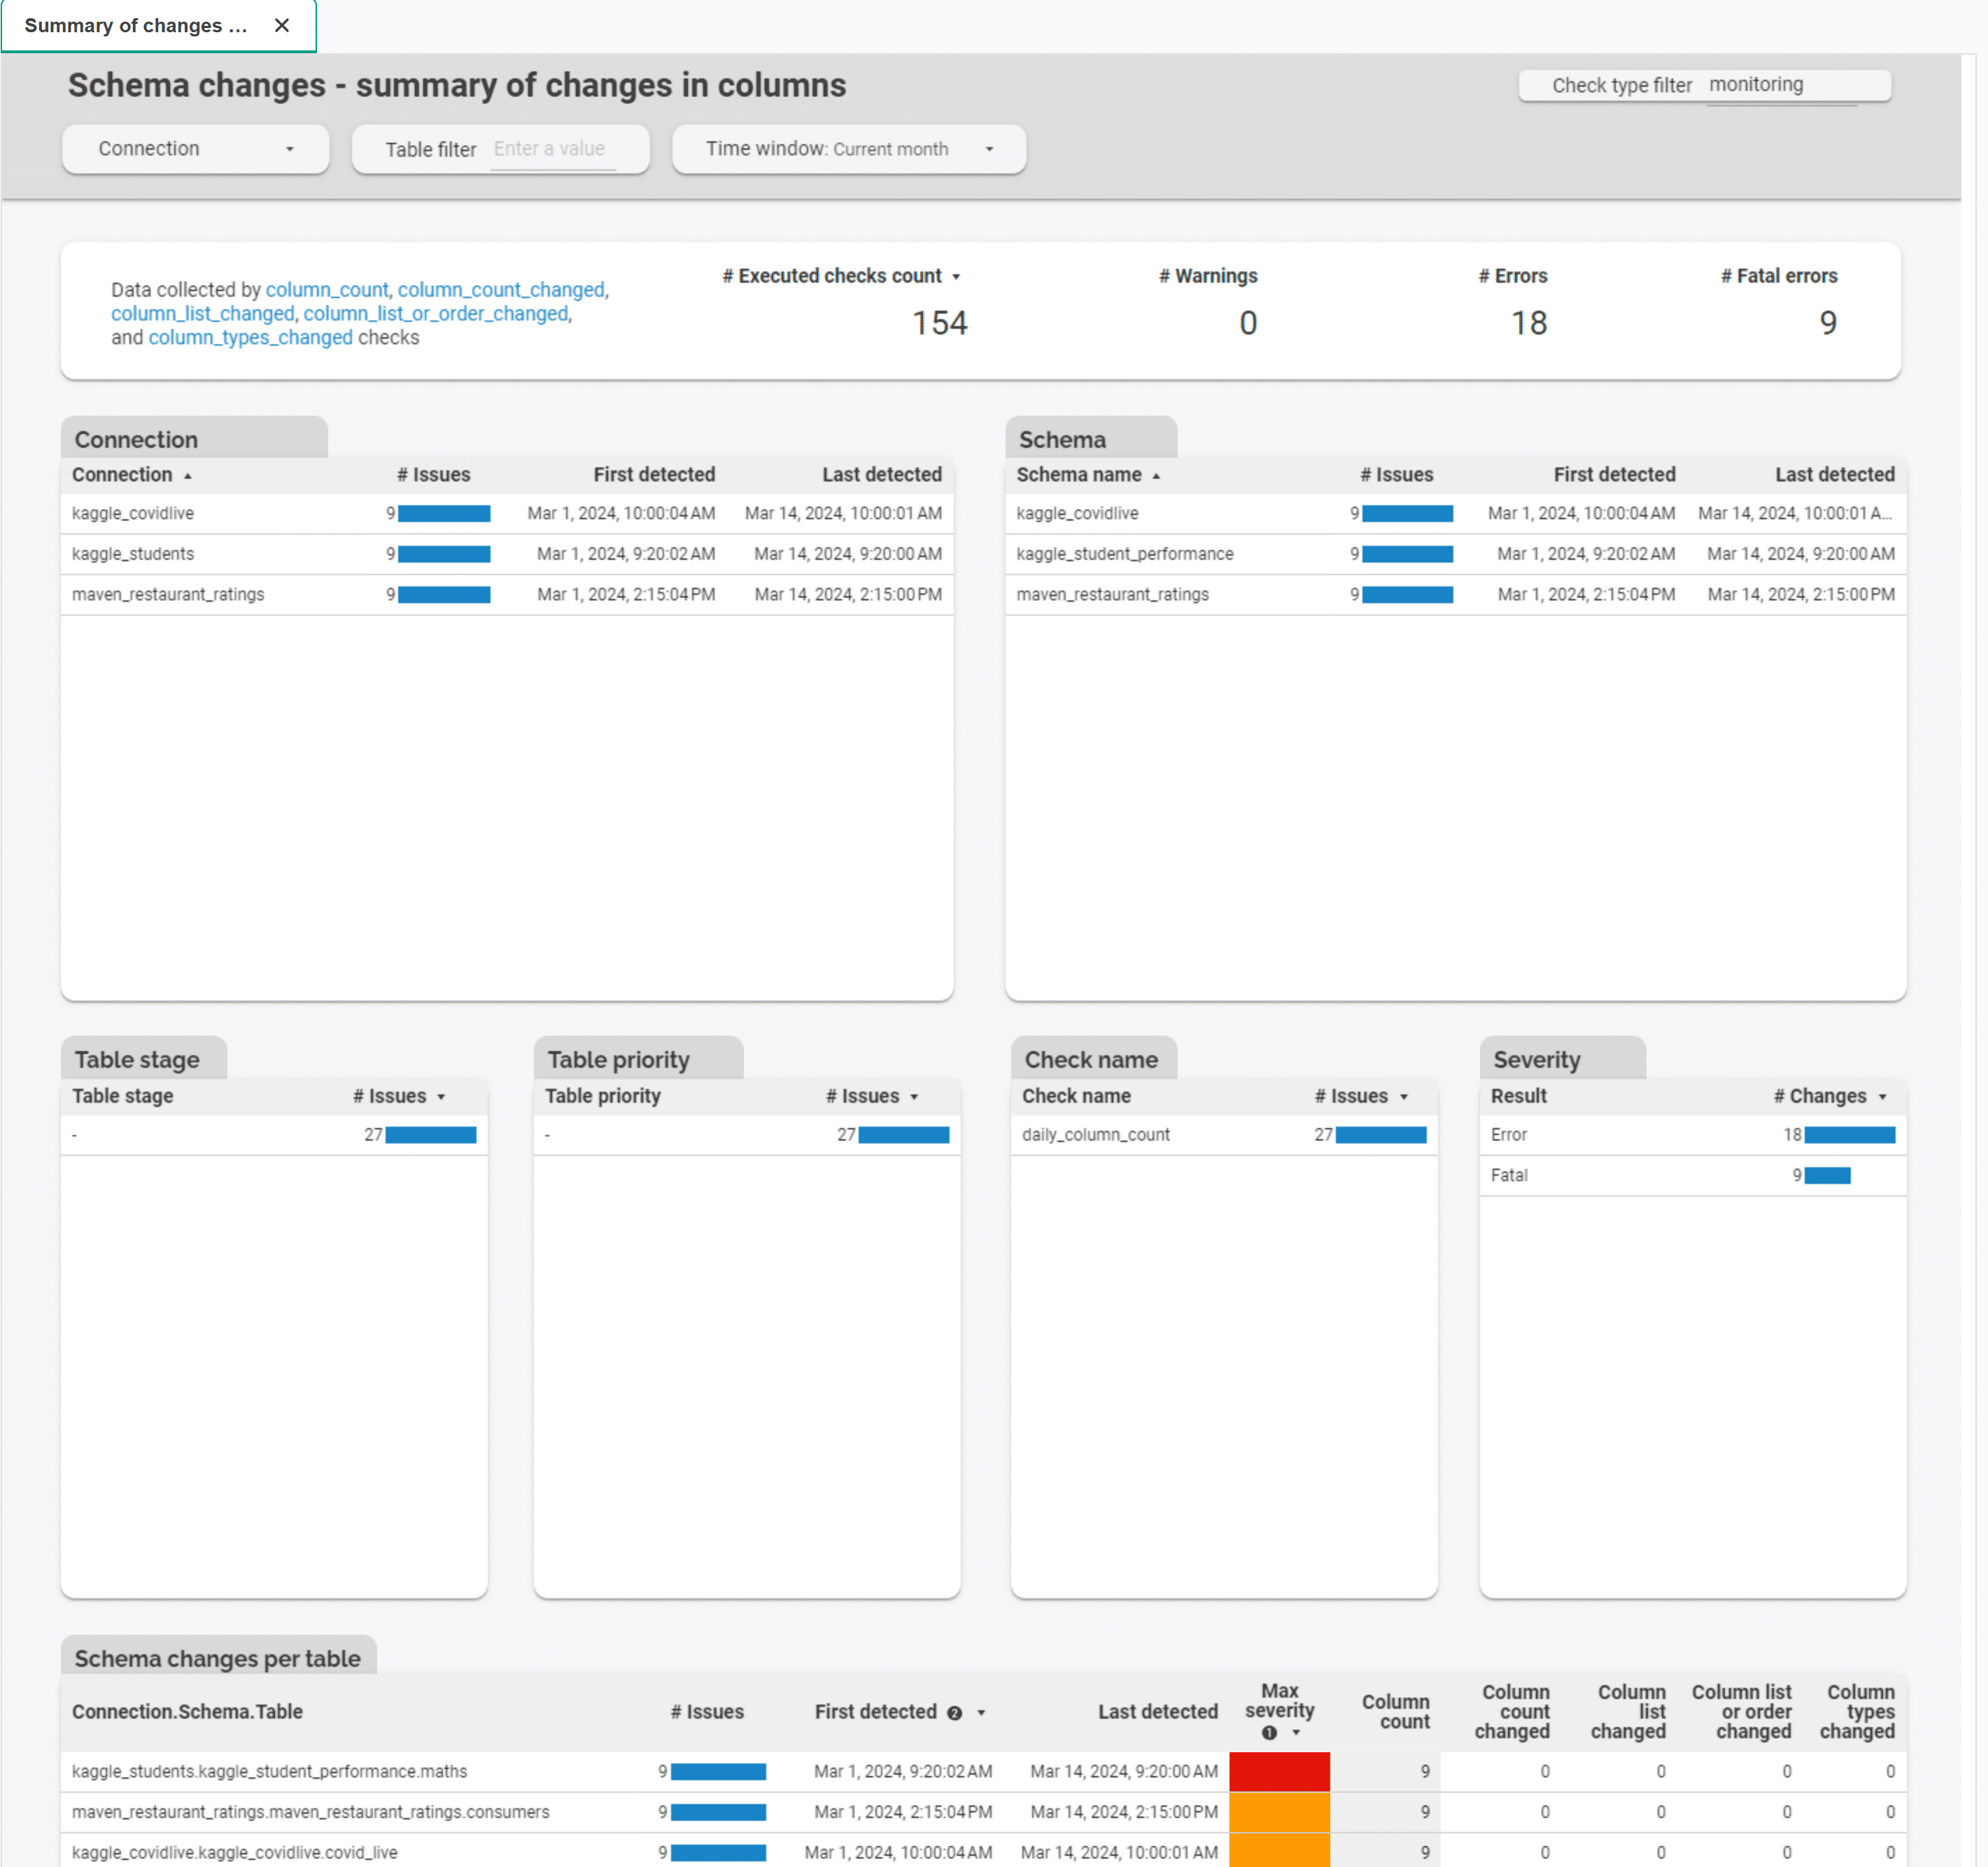Open the column_count_changed check link
Image resolution: width=1988 pixels, height=1867 pixels.
501,289
